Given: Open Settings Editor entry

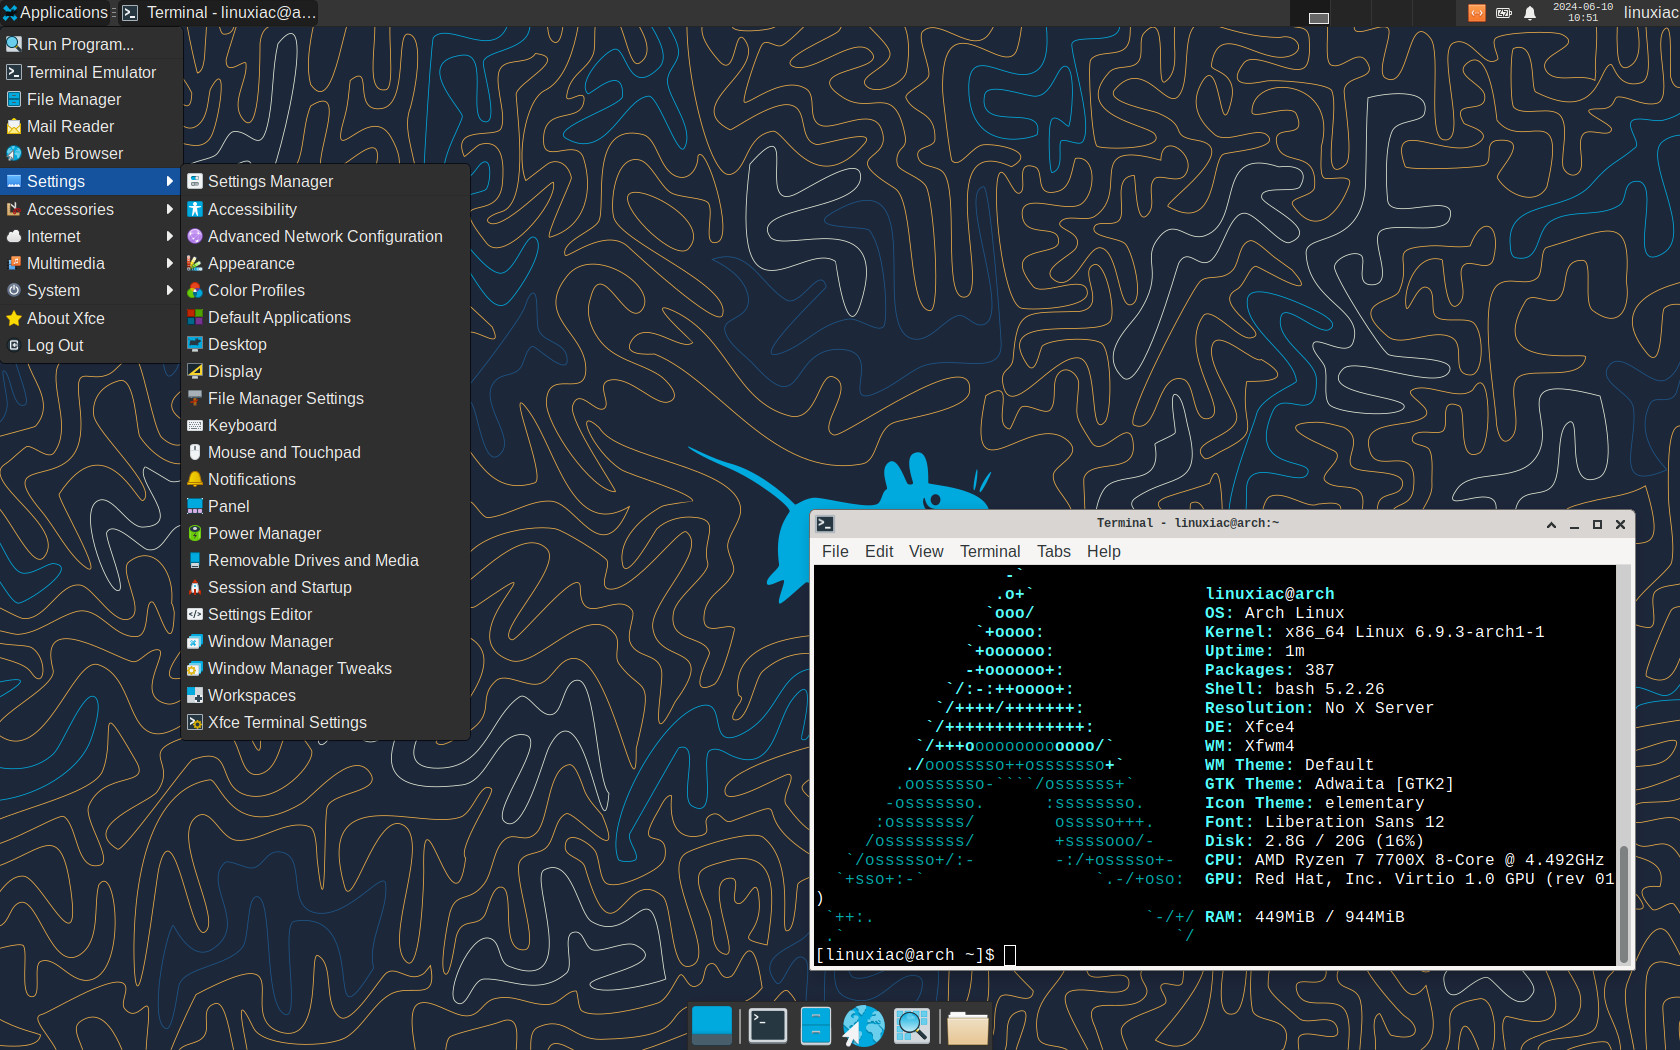Looking at the screenshot, I should tap(326, 614).
